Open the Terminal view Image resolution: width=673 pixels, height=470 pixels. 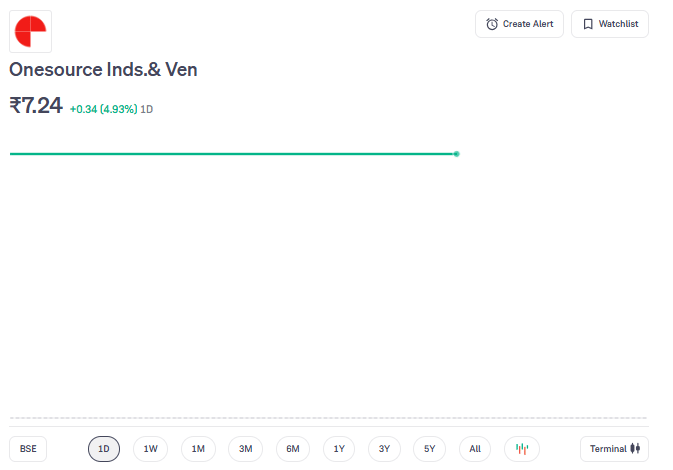[614, 449]
